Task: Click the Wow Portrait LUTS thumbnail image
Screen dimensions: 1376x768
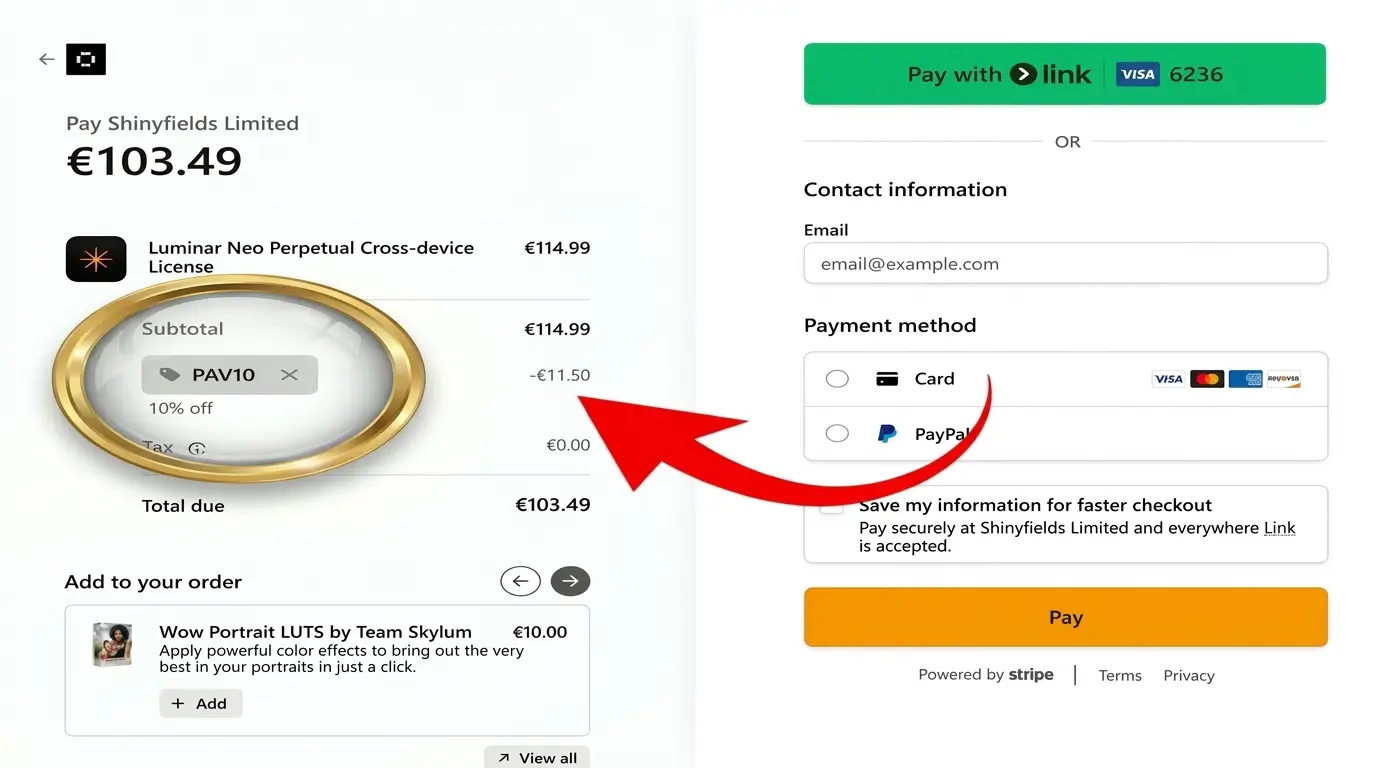Action: (x=111, y=645)
